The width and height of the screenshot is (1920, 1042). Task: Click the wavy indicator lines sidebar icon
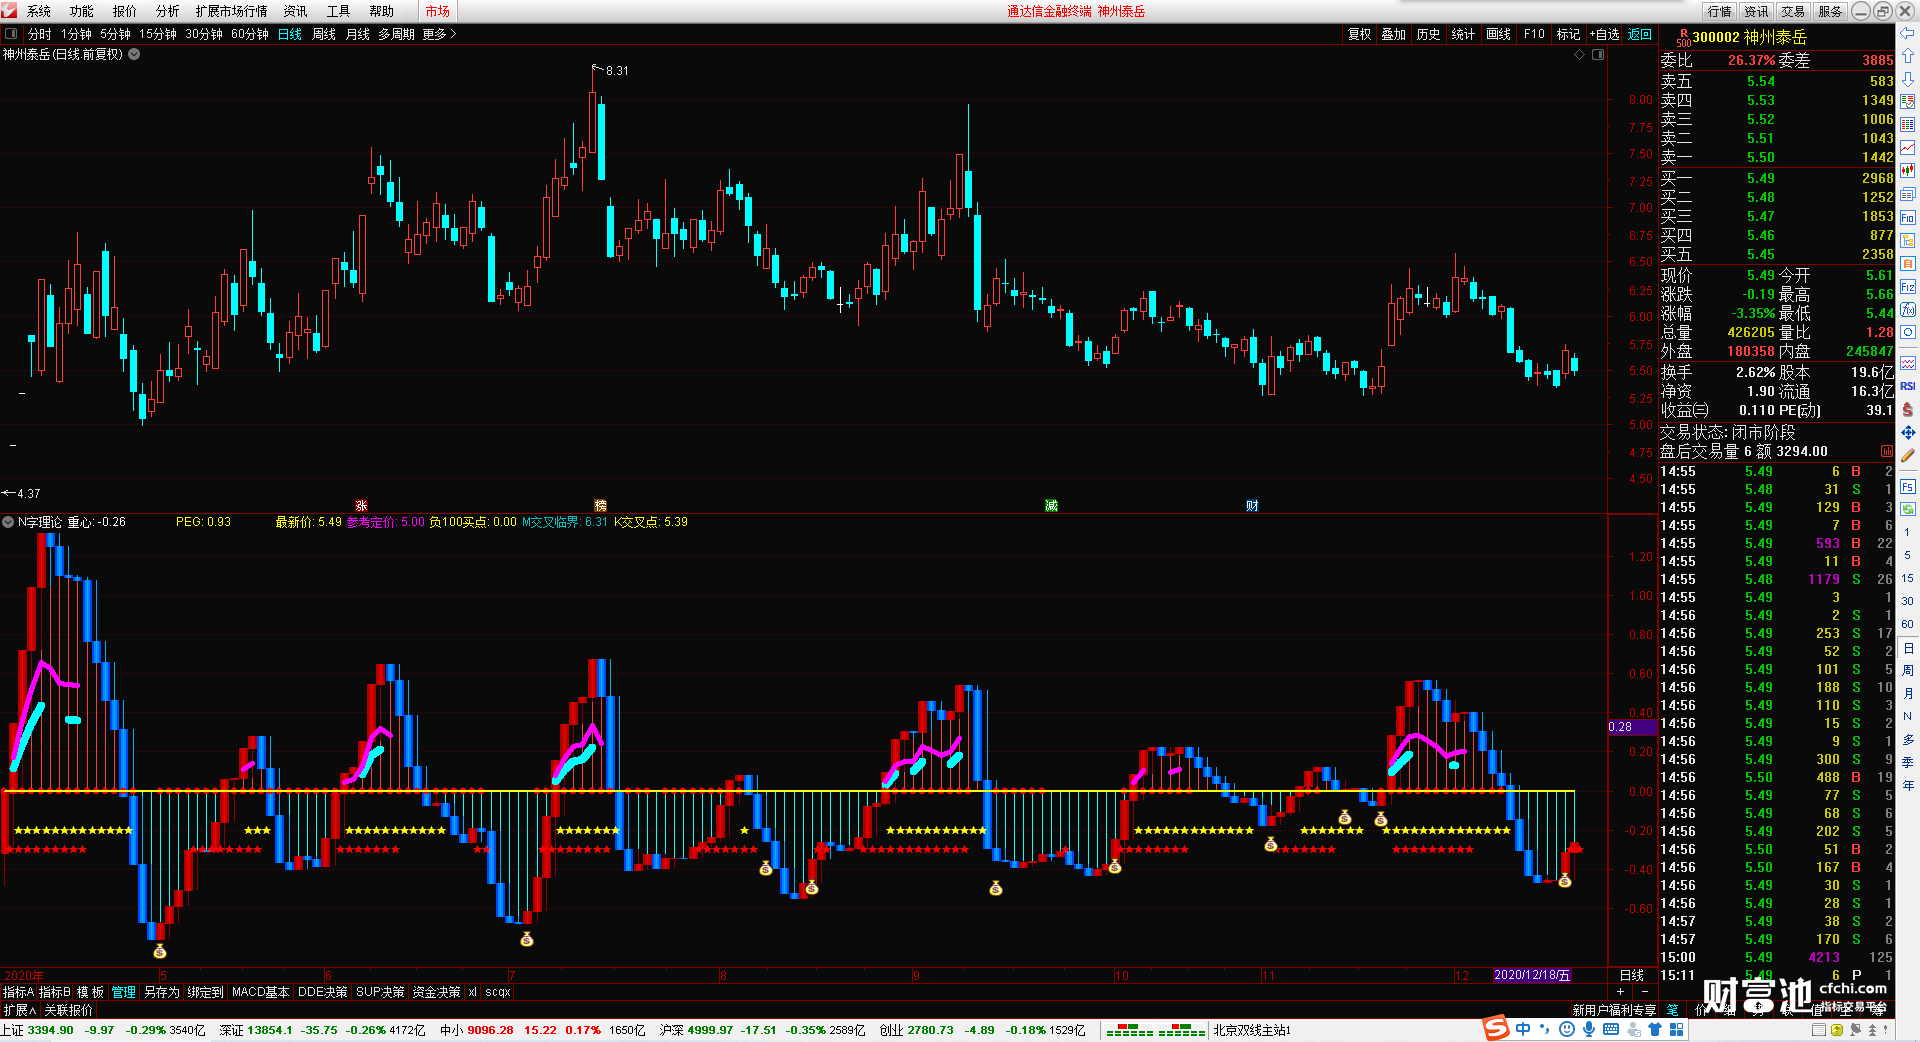pos(1908,363)
